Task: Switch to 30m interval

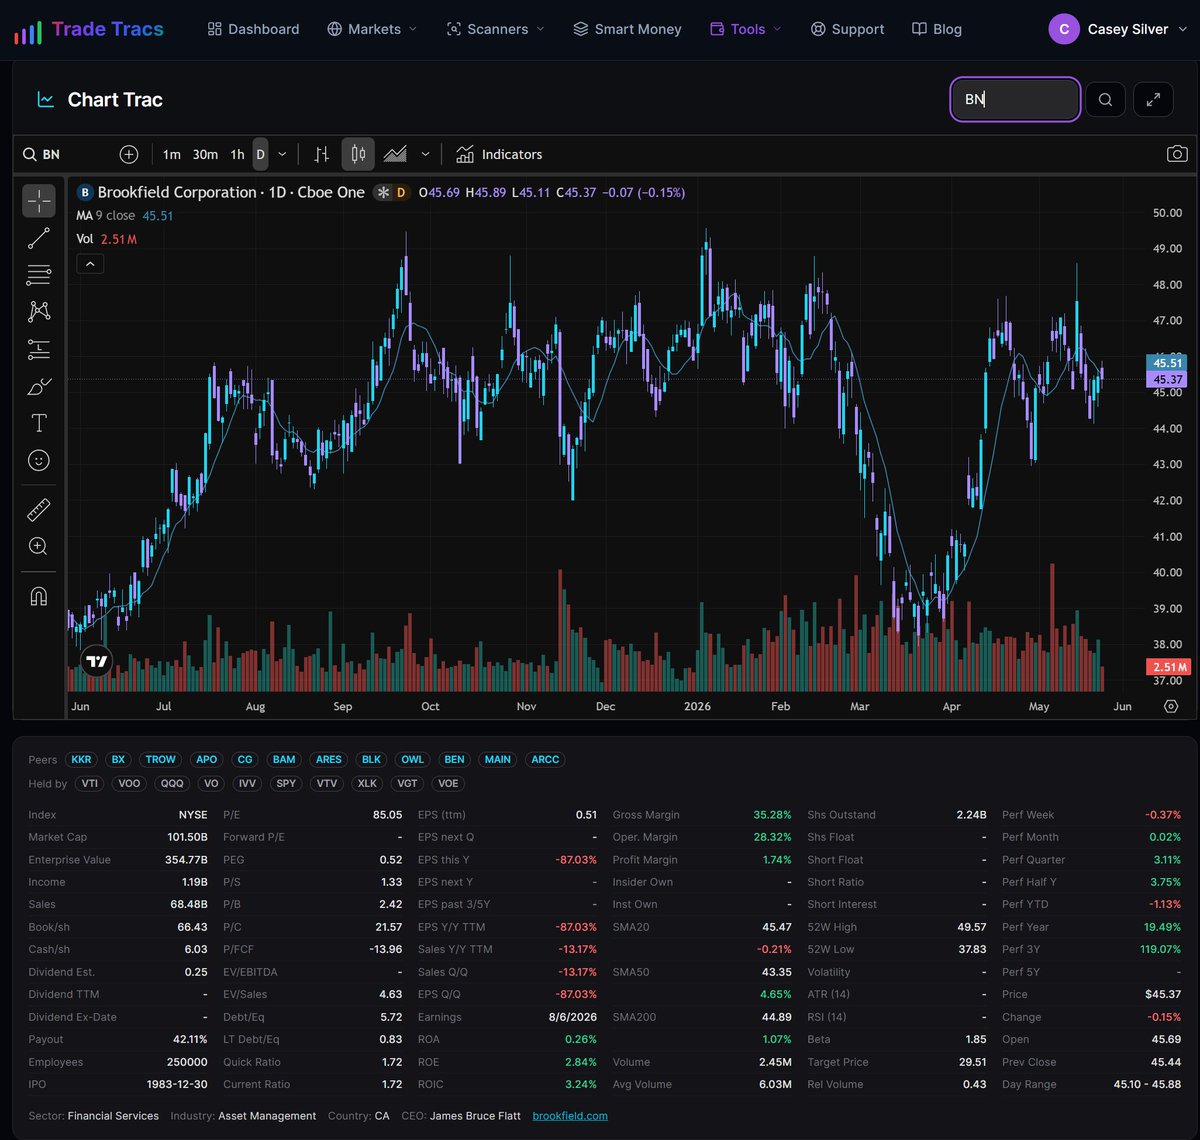Action: tap(205, 154)
